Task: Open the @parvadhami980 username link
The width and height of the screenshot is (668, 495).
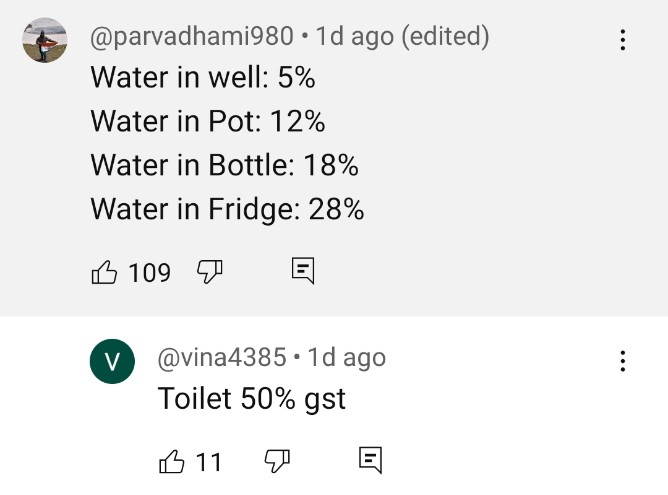Action: click(x=192, y=37)
